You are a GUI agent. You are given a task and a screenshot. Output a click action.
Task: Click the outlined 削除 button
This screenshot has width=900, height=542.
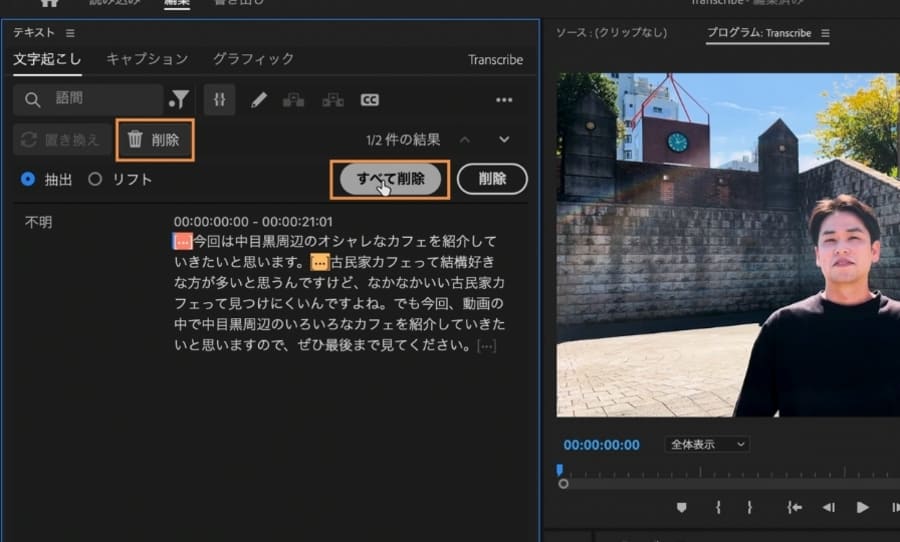[x=492, y=179]
